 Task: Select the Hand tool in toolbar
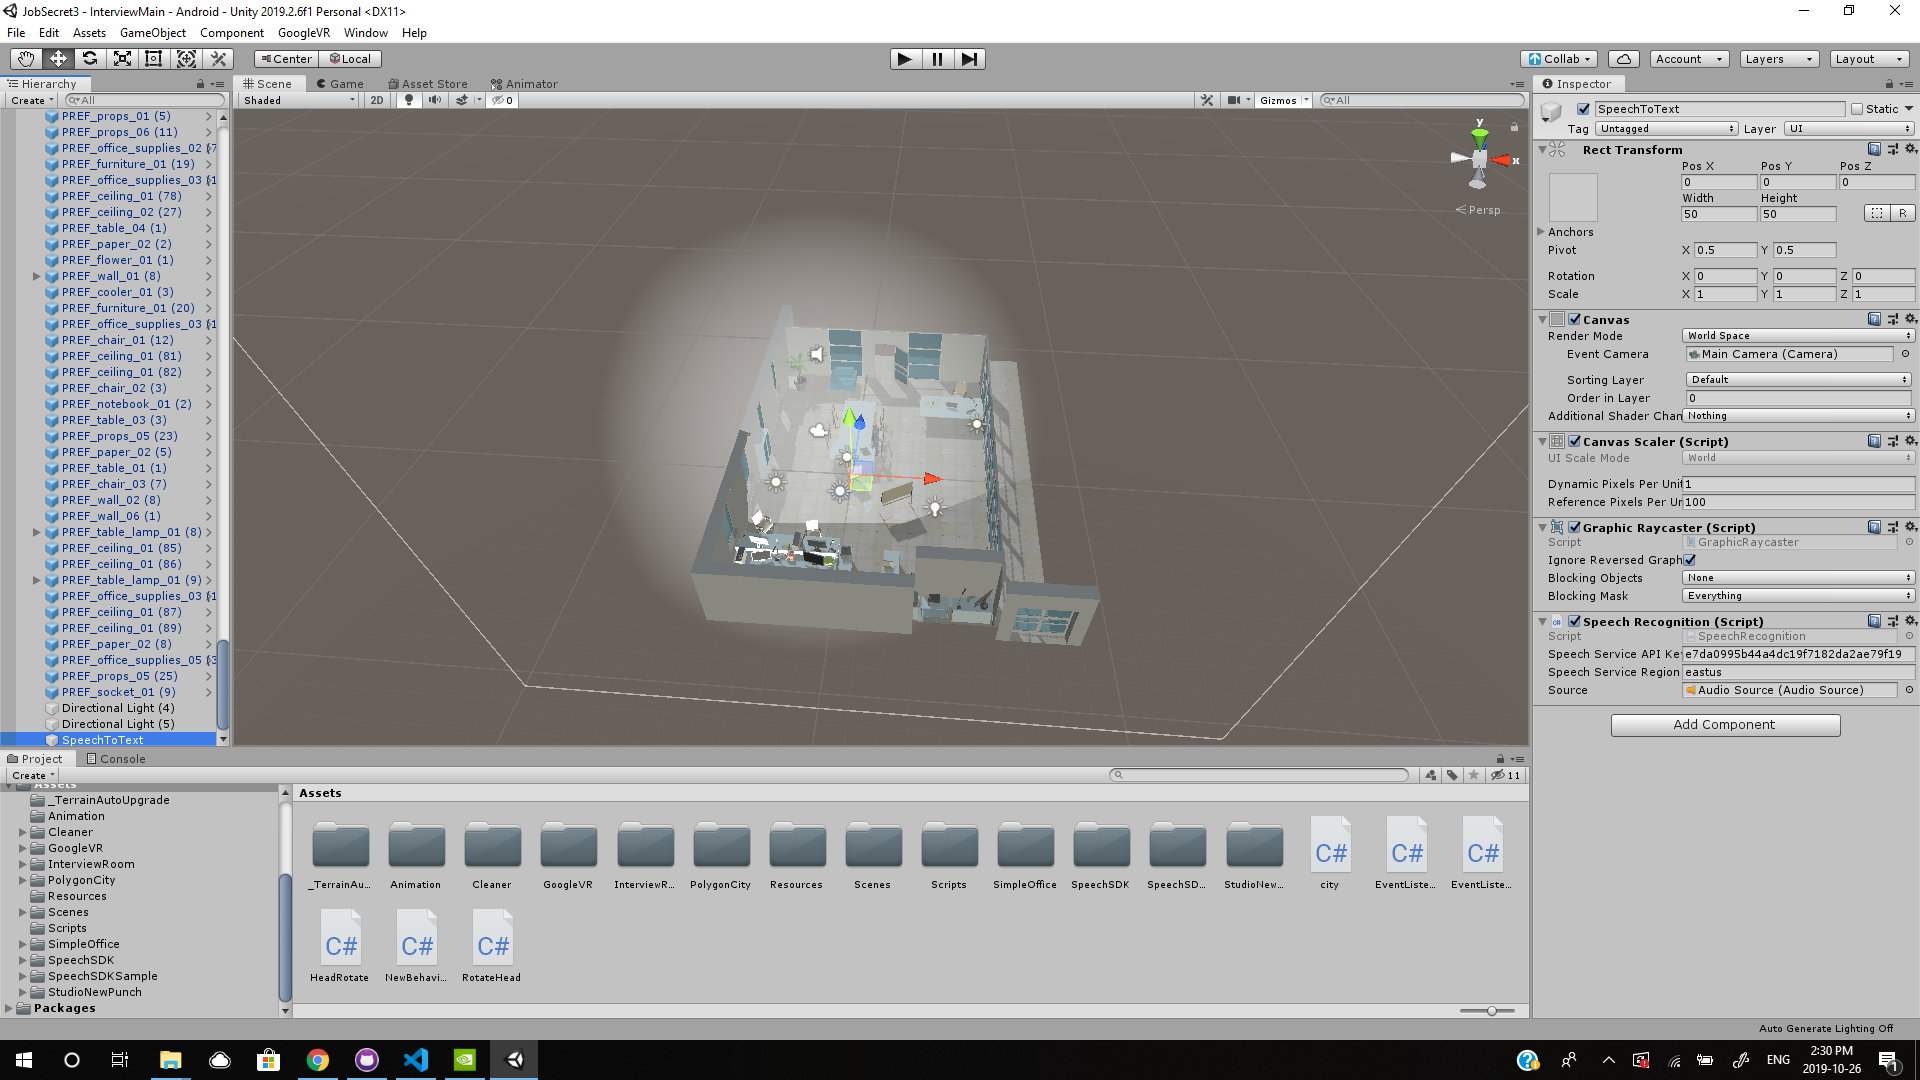pyautogui.click(x=26, y=59)
